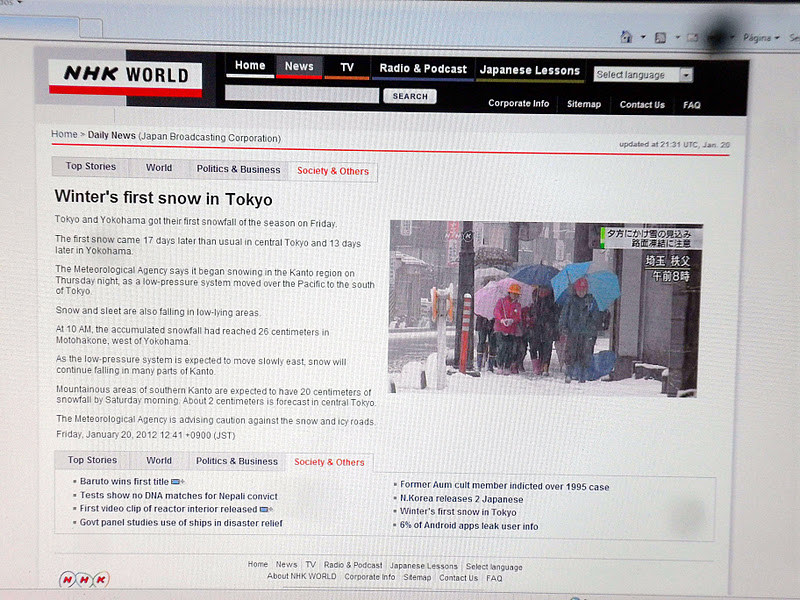The image size is (800, 600).
Task: Expand the feeds icon dropdown arrow
Action: click(678, 37)
